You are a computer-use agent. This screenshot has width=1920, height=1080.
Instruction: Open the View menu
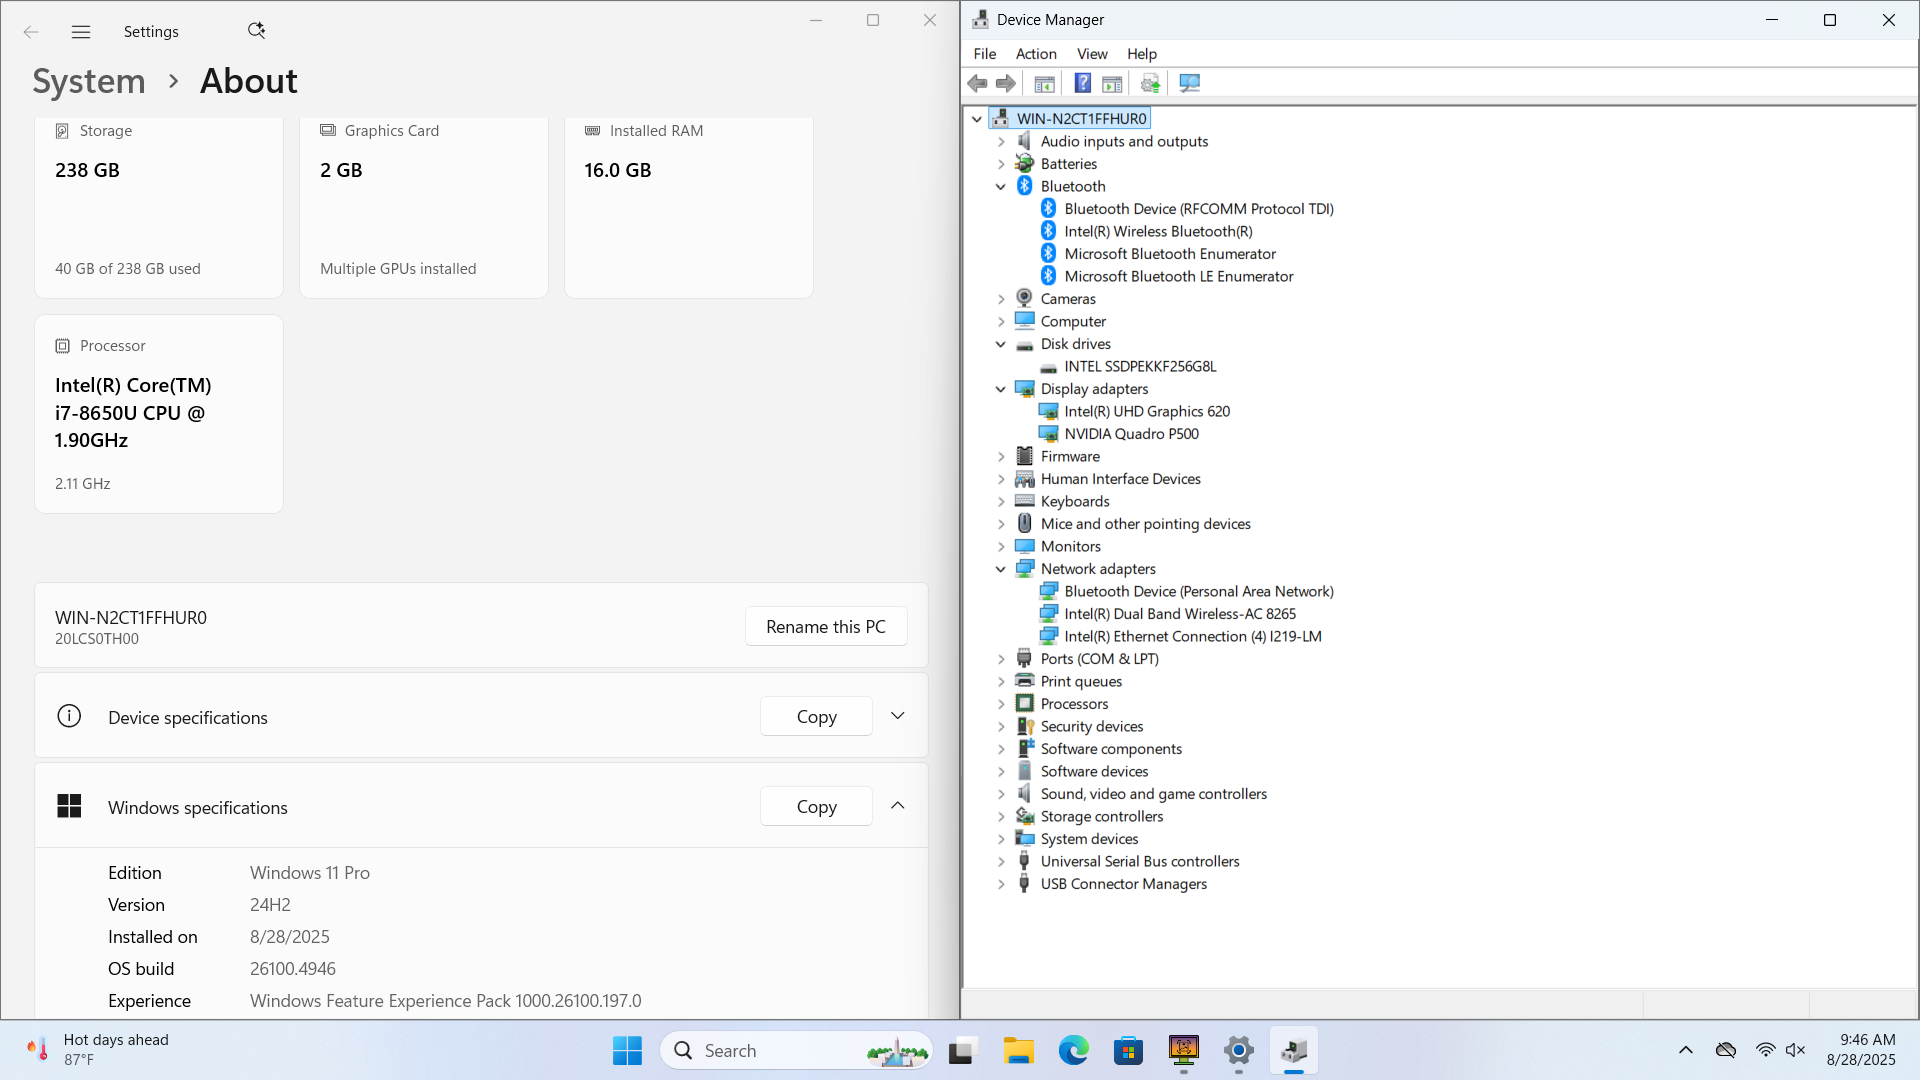[1092, 54]
